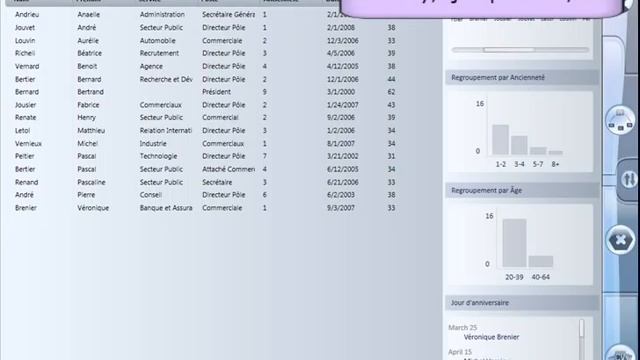640x360 pixels.
Task: Select the 'Richeli' name cell
Action: click(25, 53)
